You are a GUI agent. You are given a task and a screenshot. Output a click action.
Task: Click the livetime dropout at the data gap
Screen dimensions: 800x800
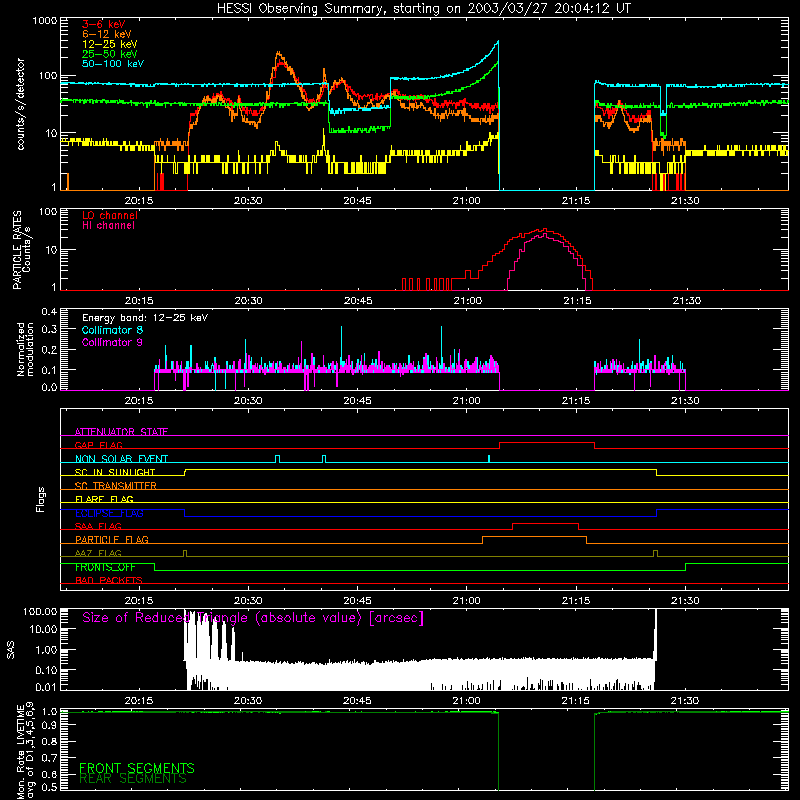546,750
